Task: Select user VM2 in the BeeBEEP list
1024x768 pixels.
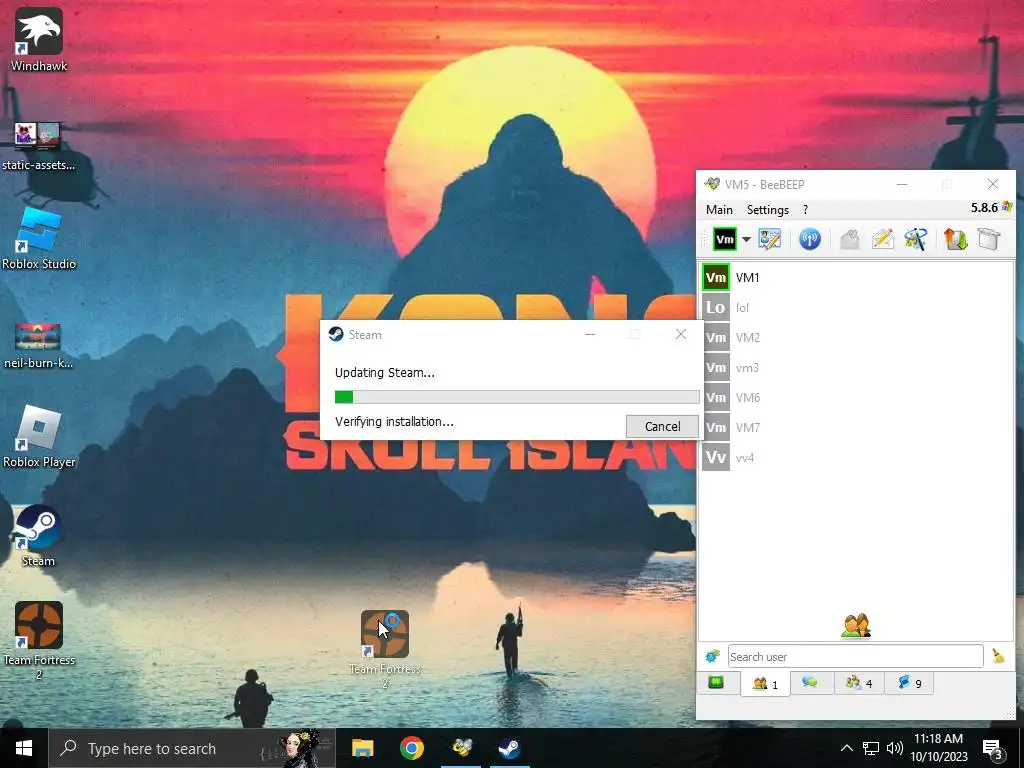Action: coord(856,338)
